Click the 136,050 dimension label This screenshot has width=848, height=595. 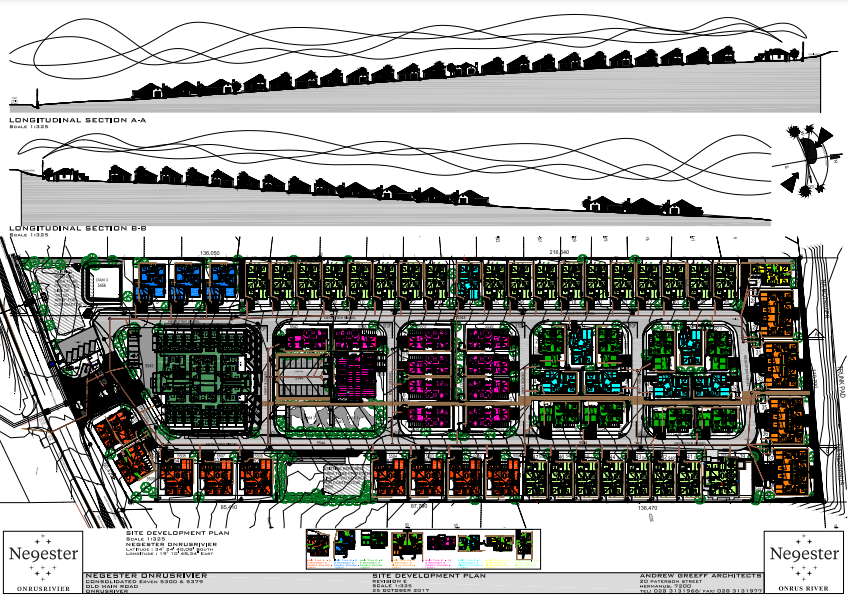point(210,253)
